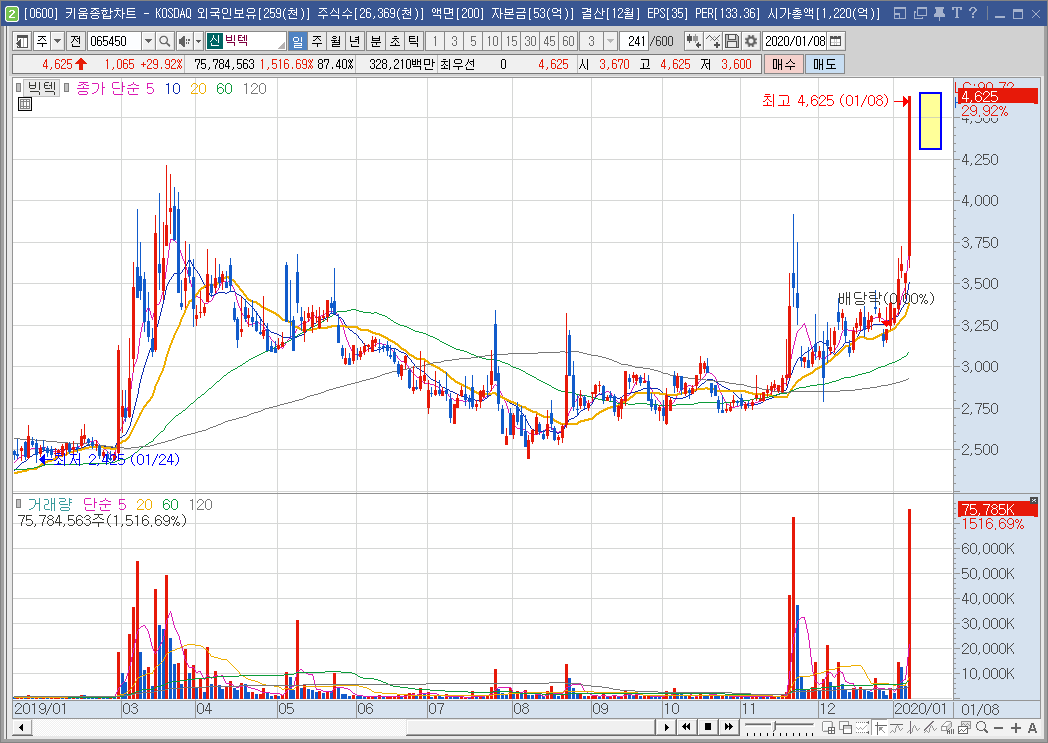Viewport: 1048px width, 743px height.
Task: Open the custom interval dropdown arrow
Action: (610, 41)
